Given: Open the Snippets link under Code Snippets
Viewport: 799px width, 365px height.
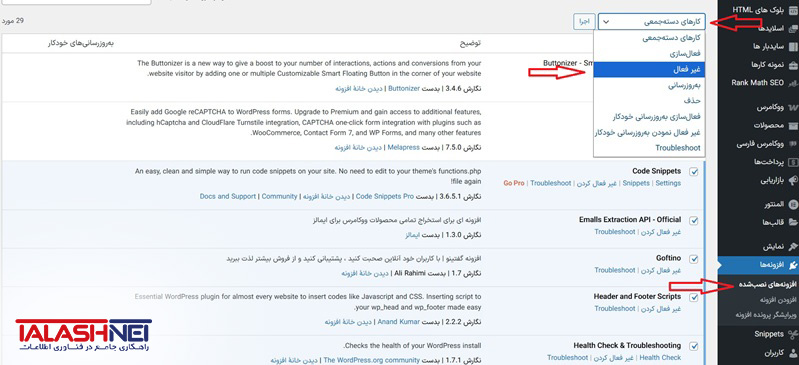Looking at the screenshot, I should (x=636, y=183).
